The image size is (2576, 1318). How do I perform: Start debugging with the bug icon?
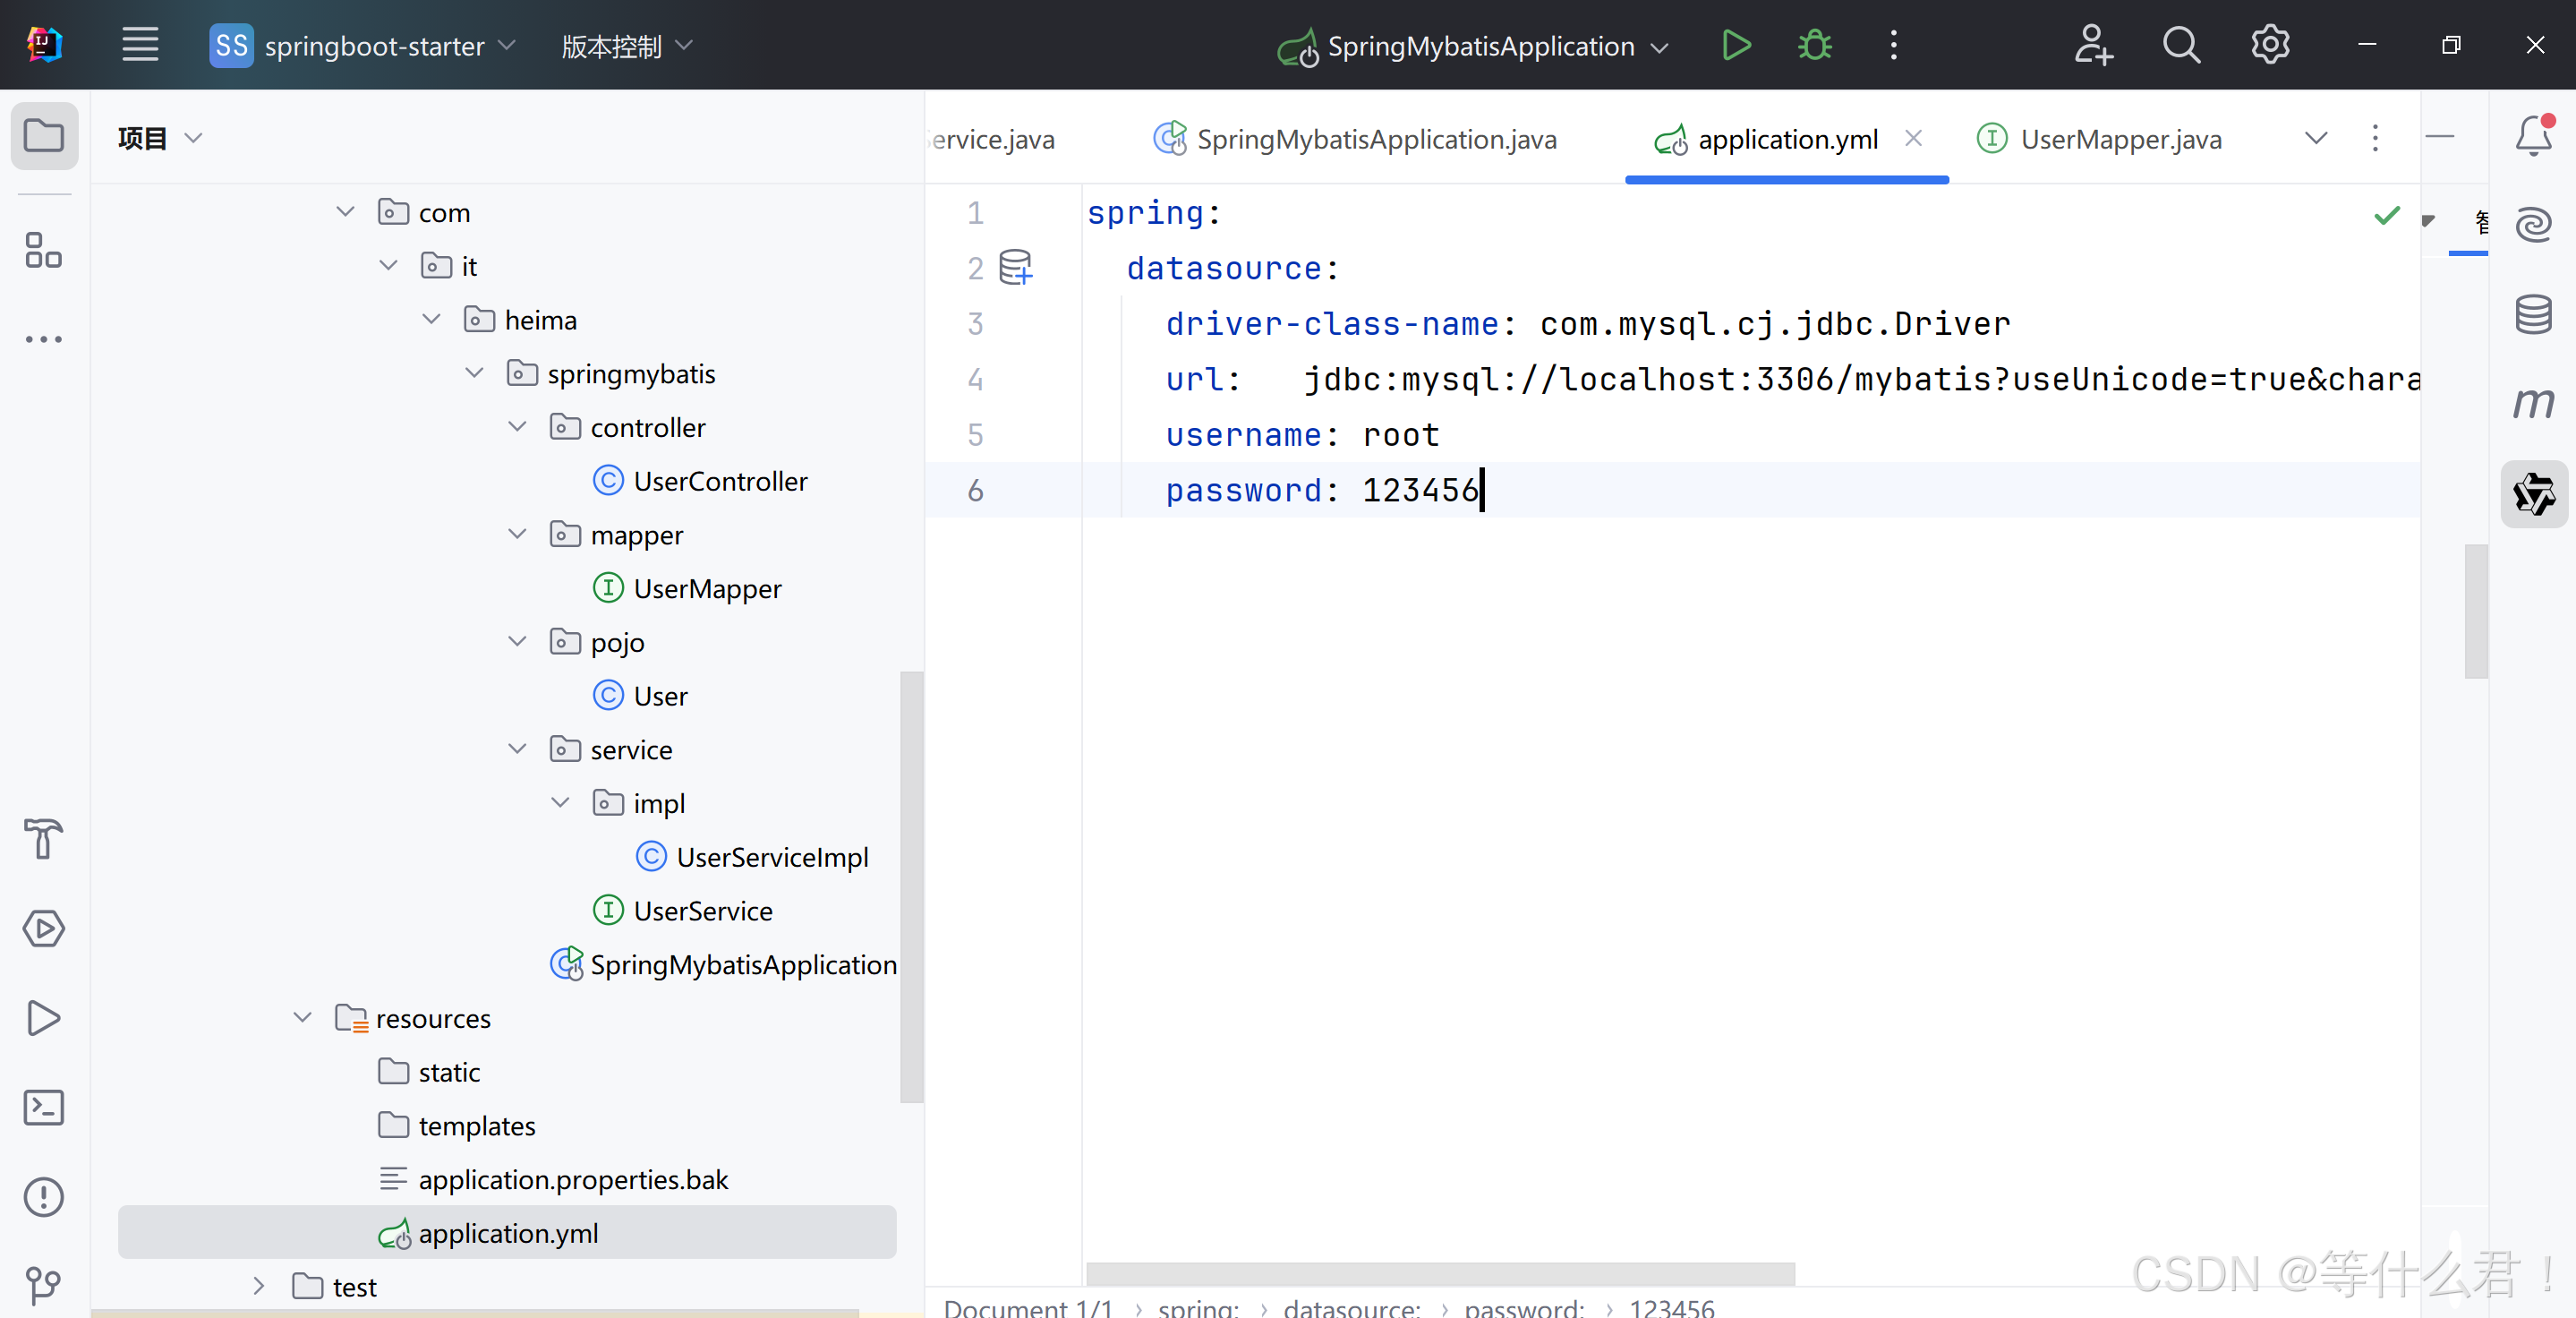point(1814,45)
